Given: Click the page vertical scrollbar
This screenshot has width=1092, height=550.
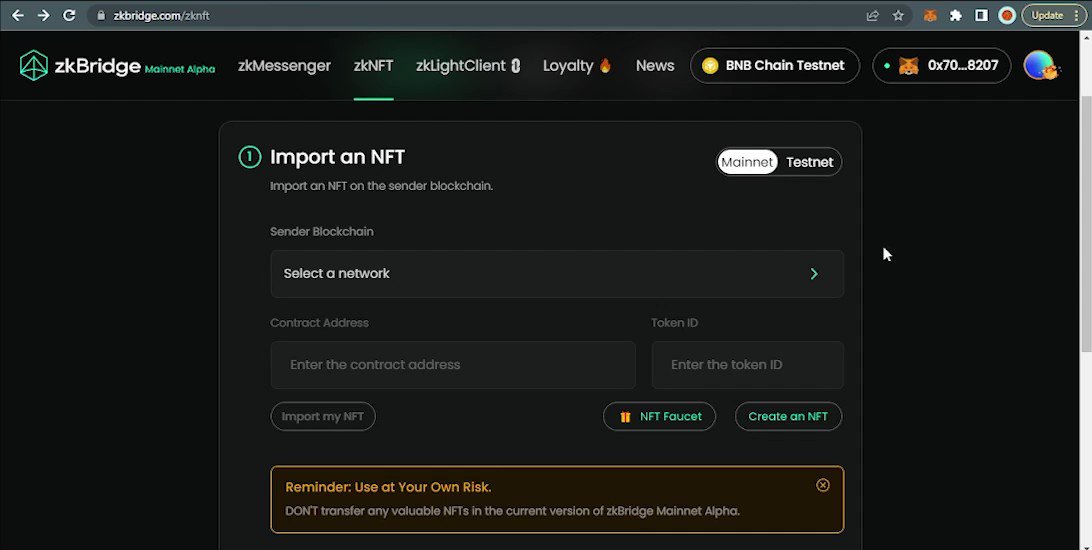Looking at the screenshot, I should [1085, 223].
